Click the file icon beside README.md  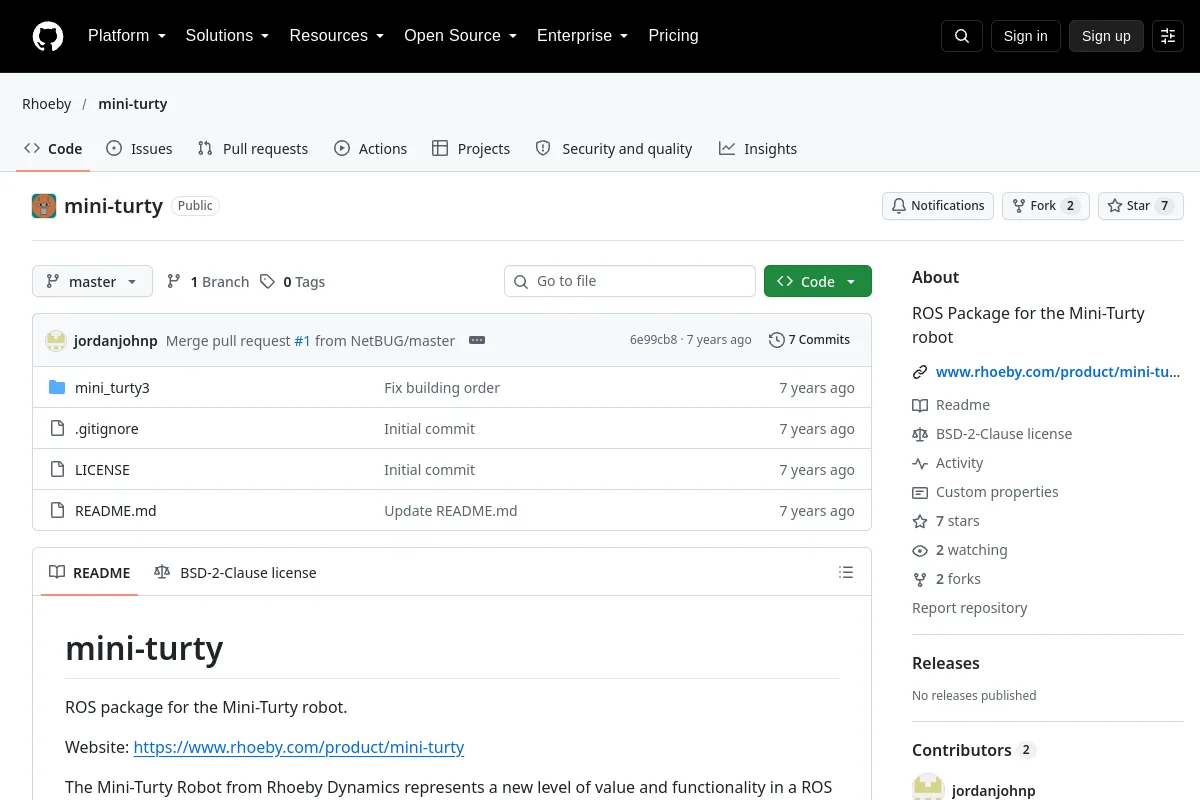tap(57, 511)
